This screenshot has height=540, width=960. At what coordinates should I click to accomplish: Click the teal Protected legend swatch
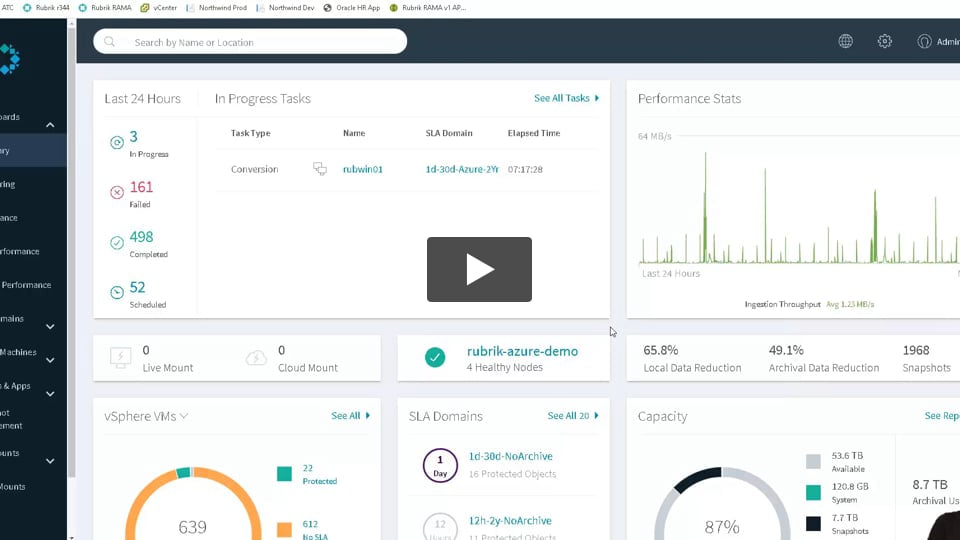tap(284, 474)
